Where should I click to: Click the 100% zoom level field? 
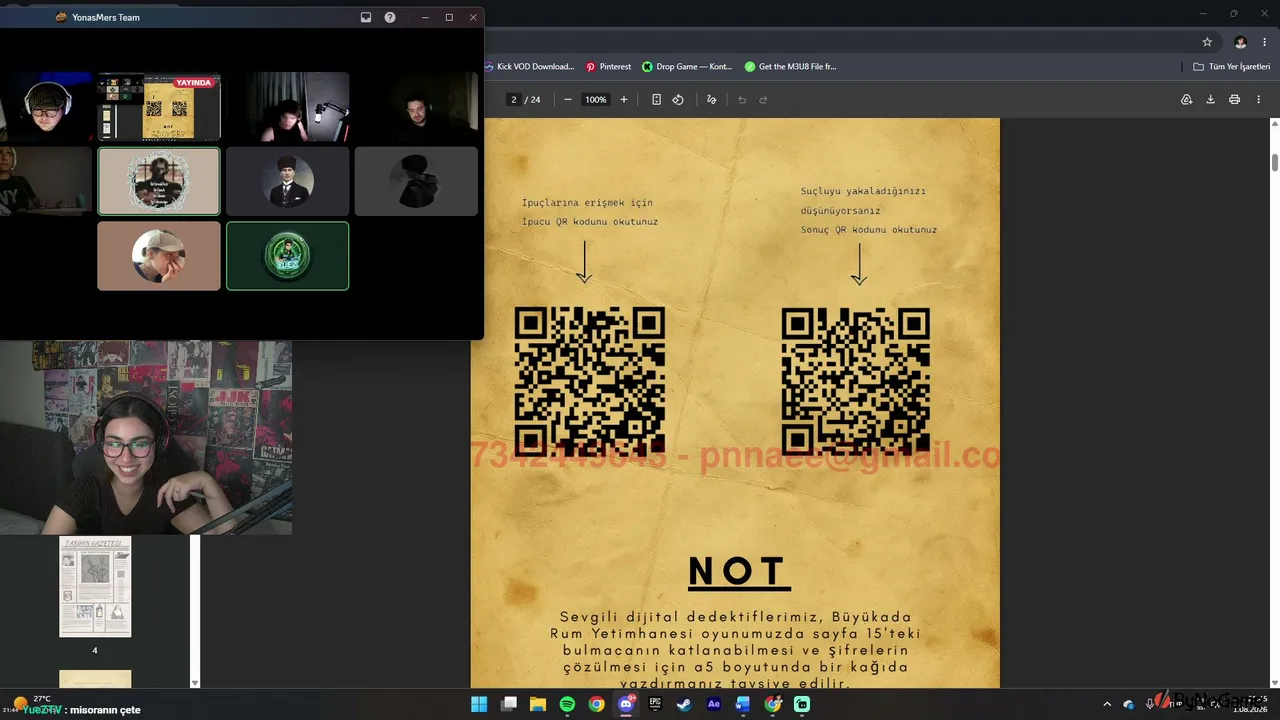[596, 100]
